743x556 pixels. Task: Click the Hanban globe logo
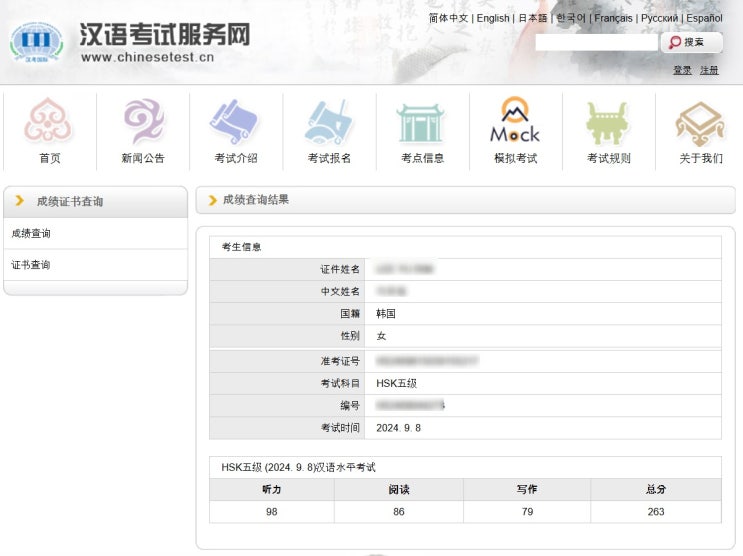36,43
